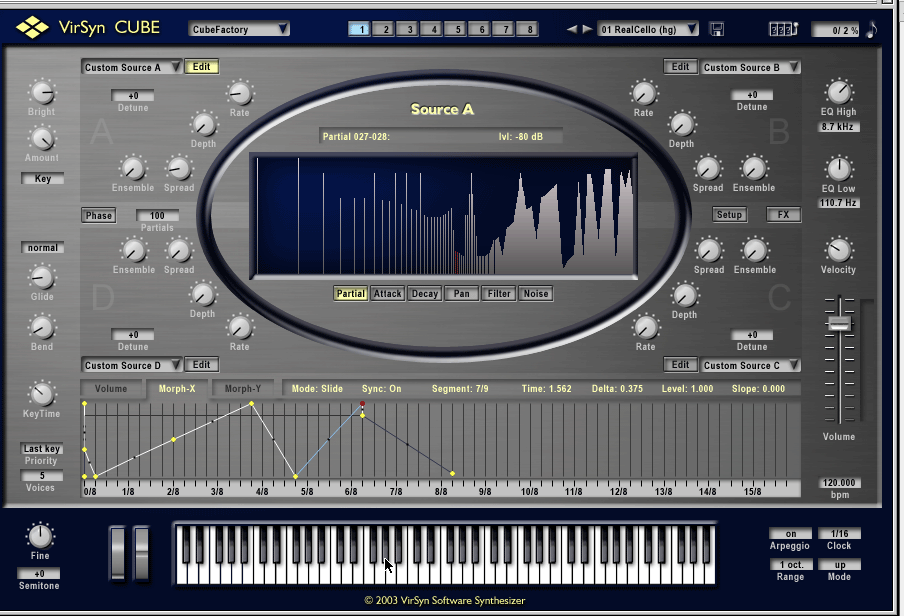Switch to the Attack tab
Image resolution: width=904 pixels, height=616 pixels.
click(387, 293)
